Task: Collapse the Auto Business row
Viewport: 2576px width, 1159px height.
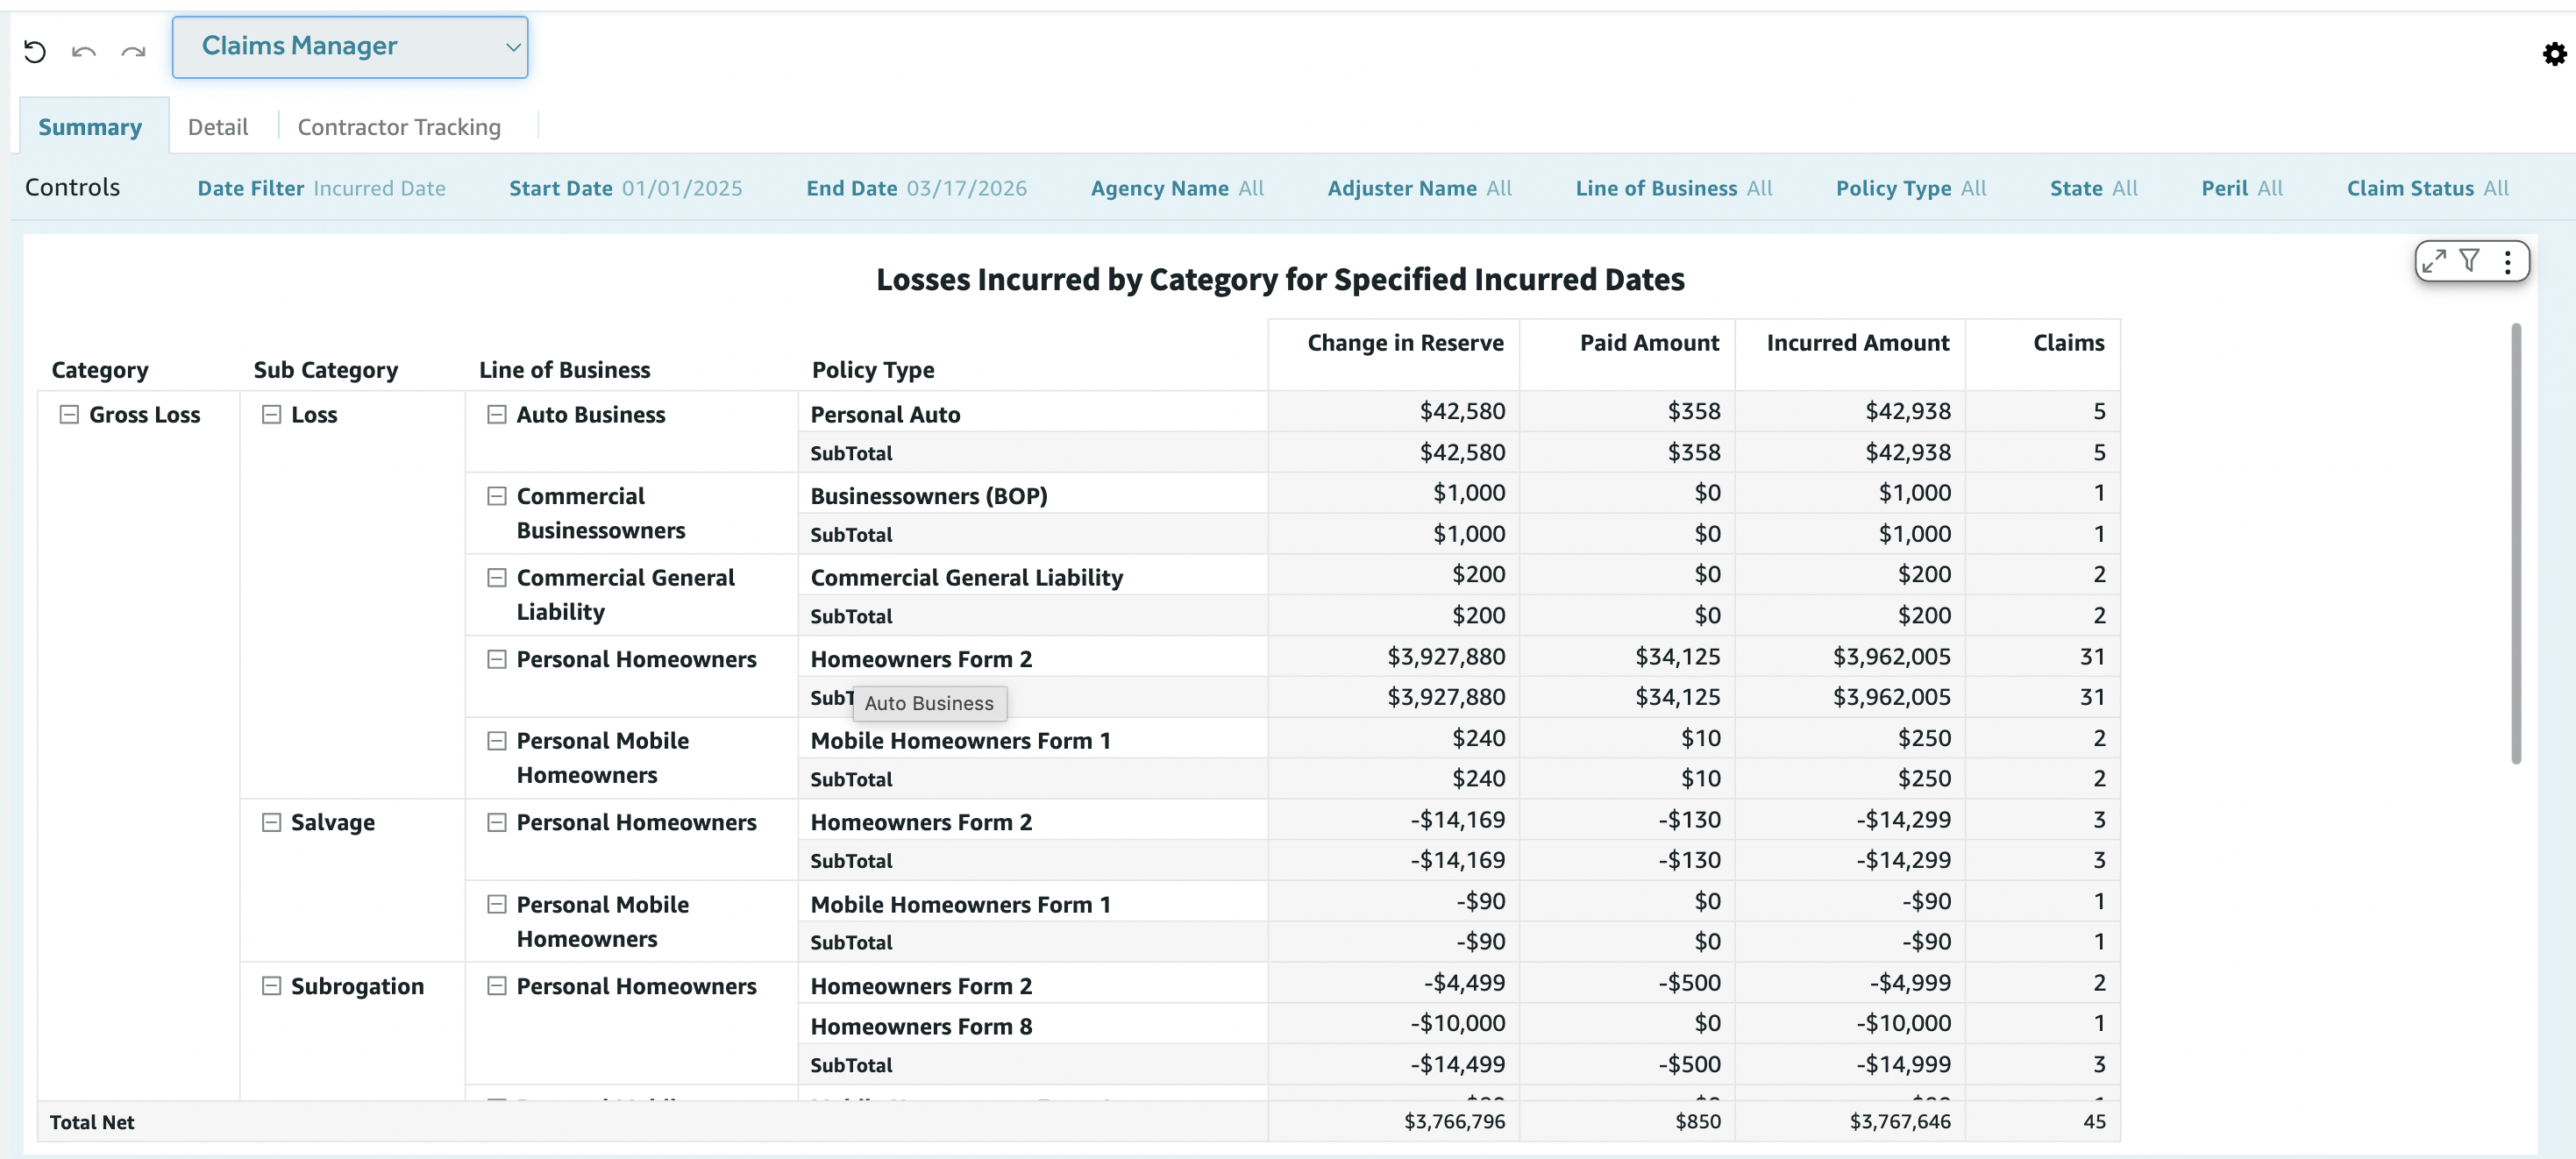Action: [496, 414]
